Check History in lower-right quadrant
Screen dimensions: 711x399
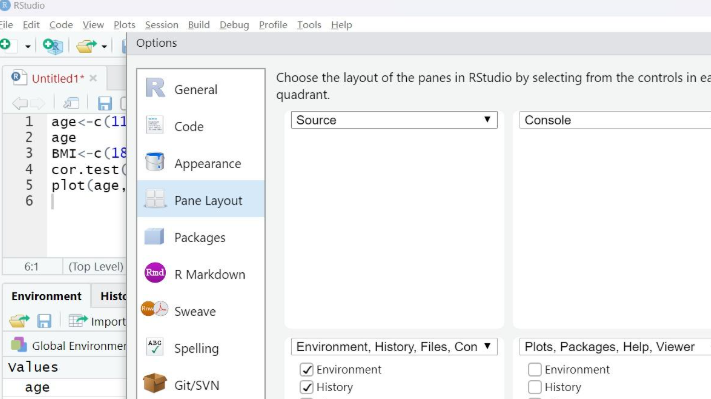tap(535, 387)
